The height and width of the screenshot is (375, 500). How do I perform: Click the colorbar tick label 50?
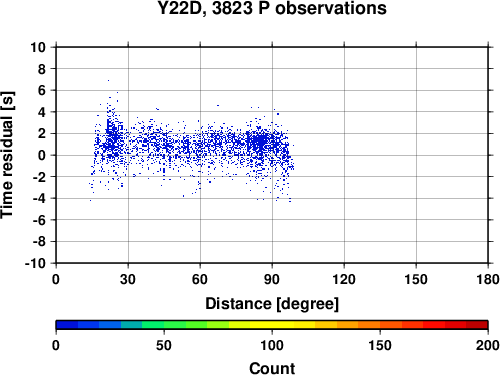[164, 345]
